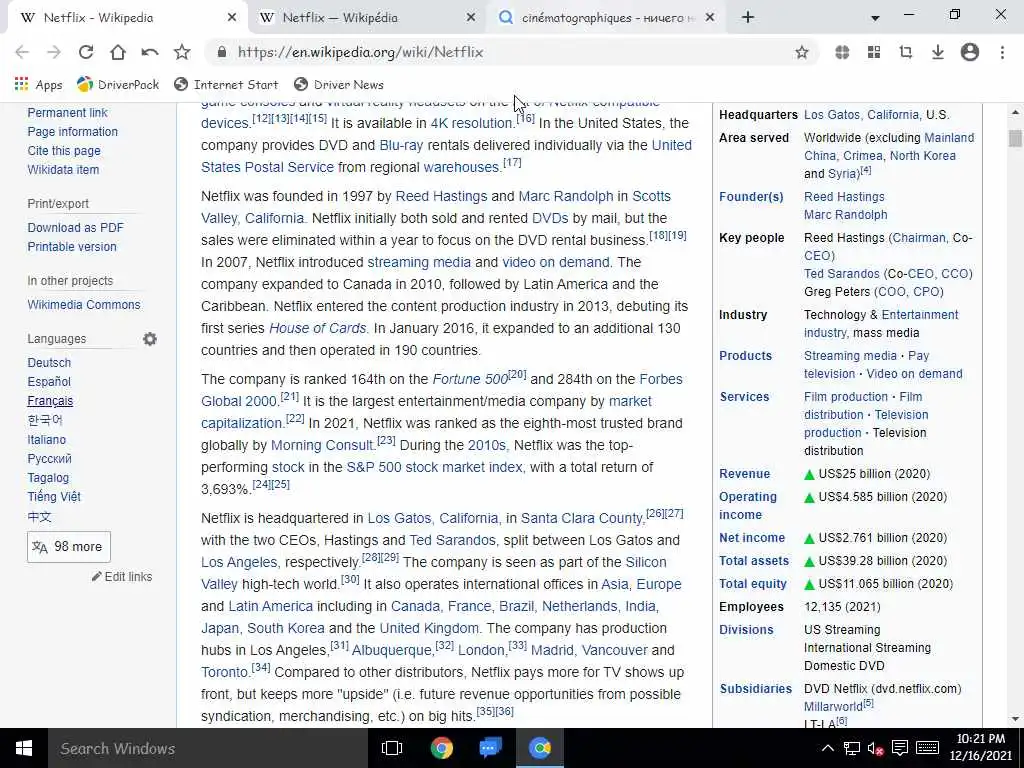Switch to the Français language version
Viewport: 1024px width, 768px height.
50,401
